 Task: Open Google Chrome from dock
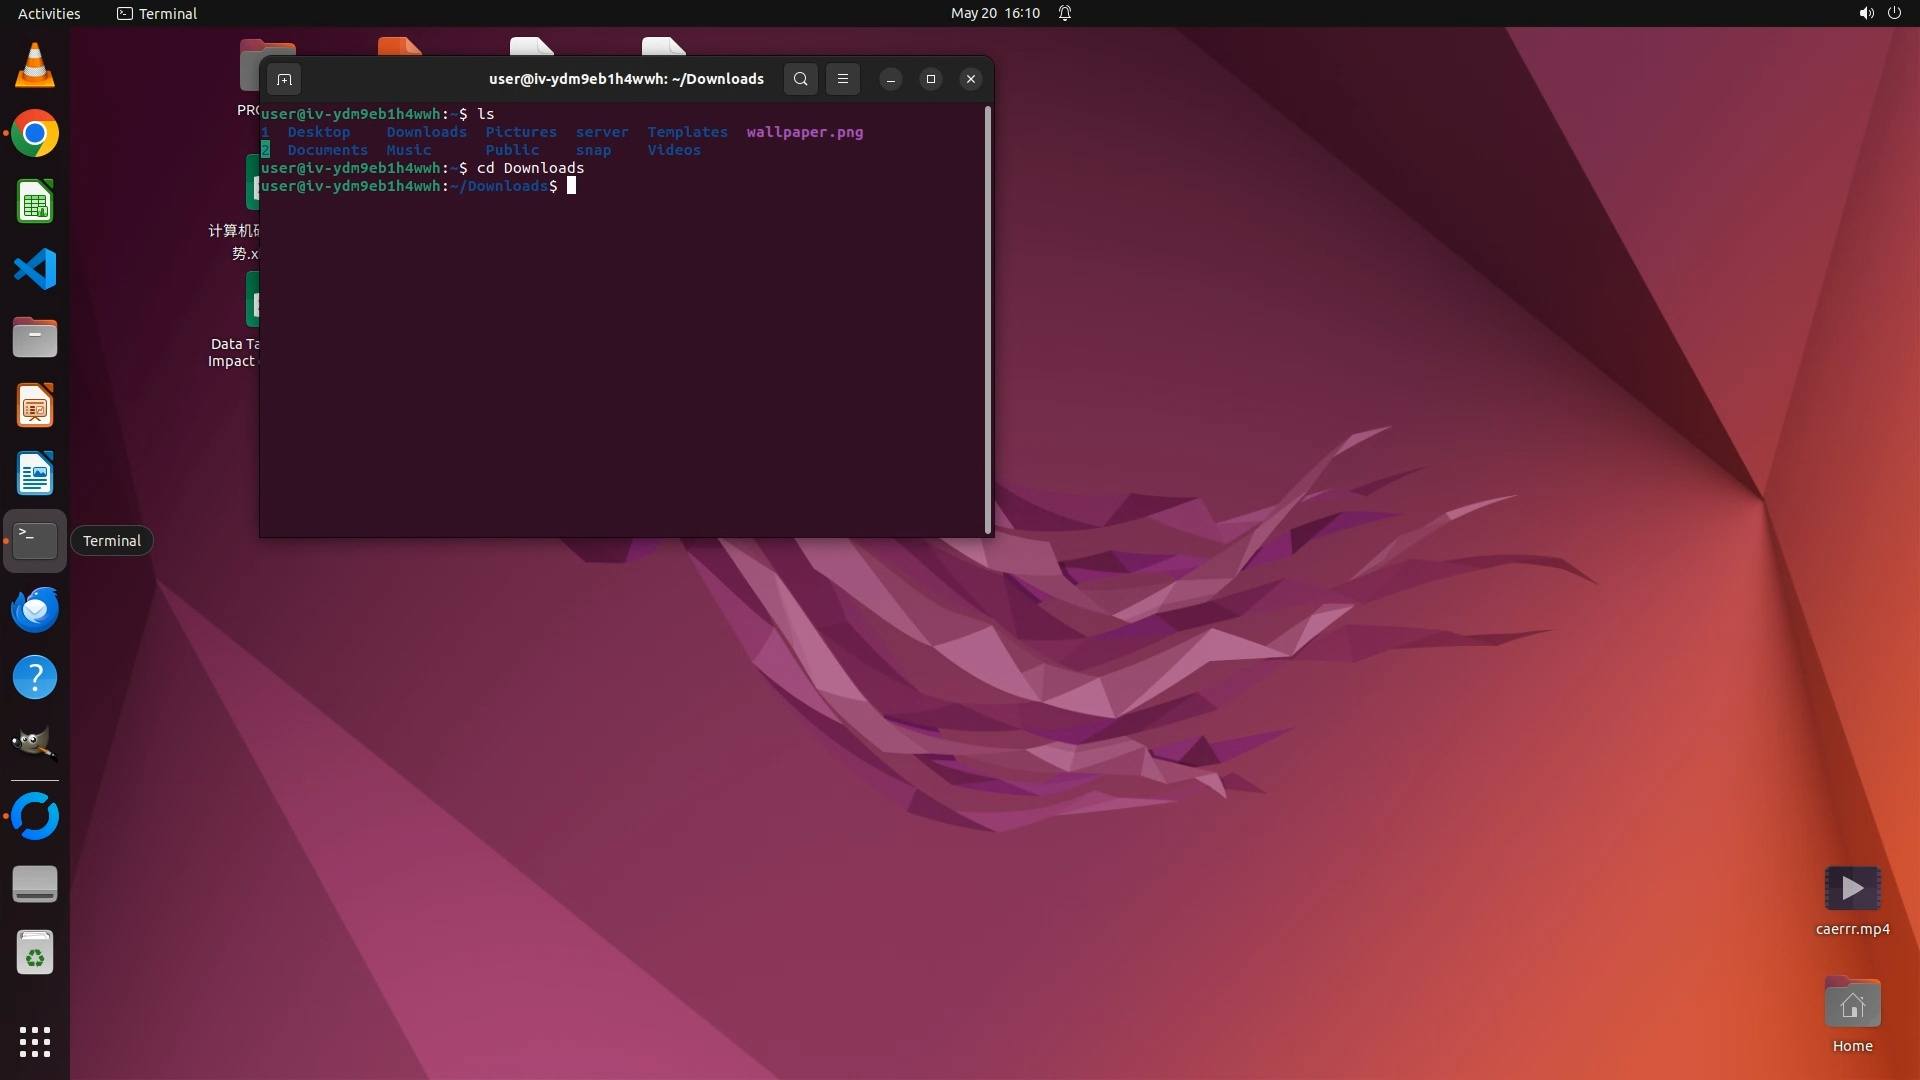pyautogui.click(x=35, y=134)
